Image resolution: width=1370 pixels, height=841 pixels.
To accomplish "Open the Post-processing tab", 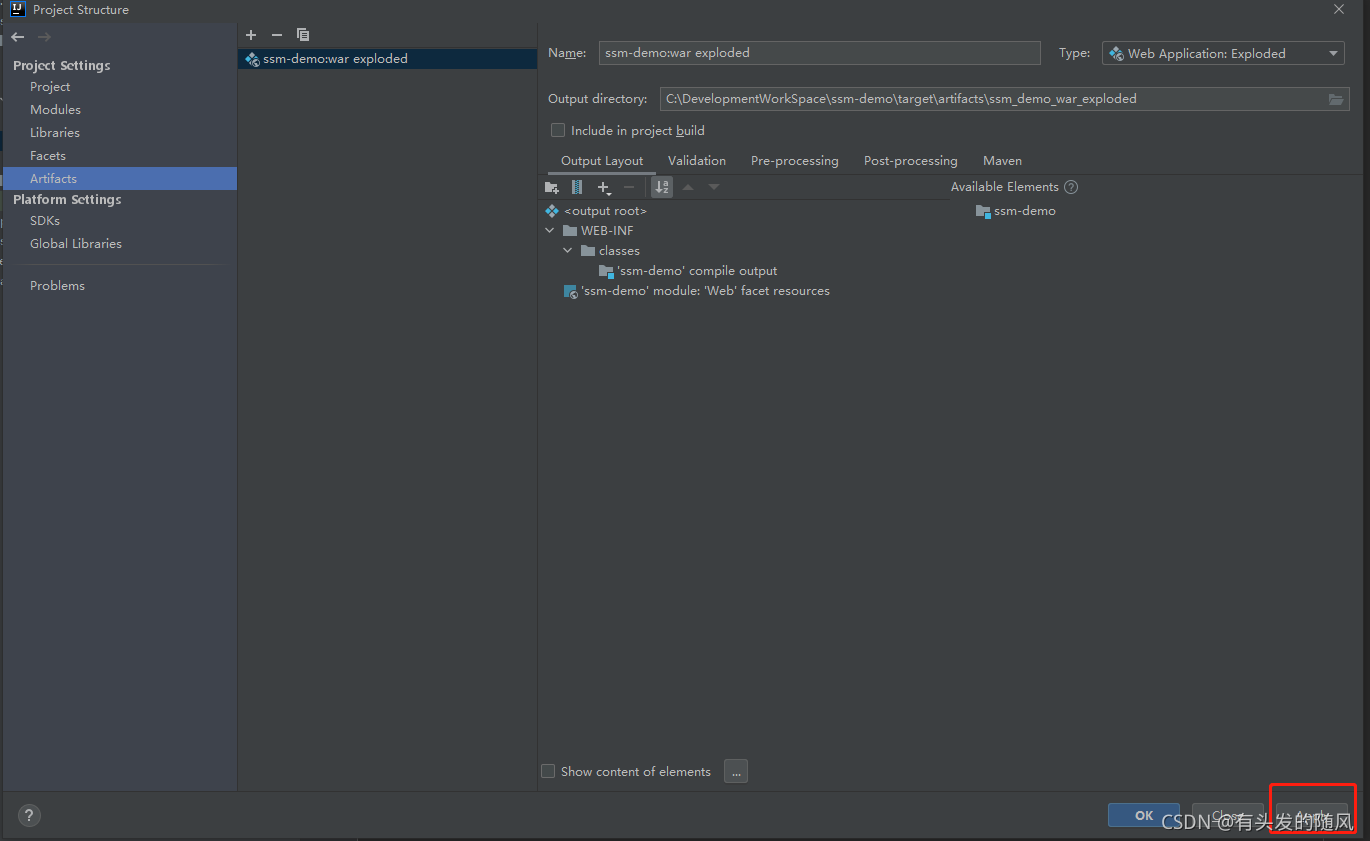I will point(911,160).
